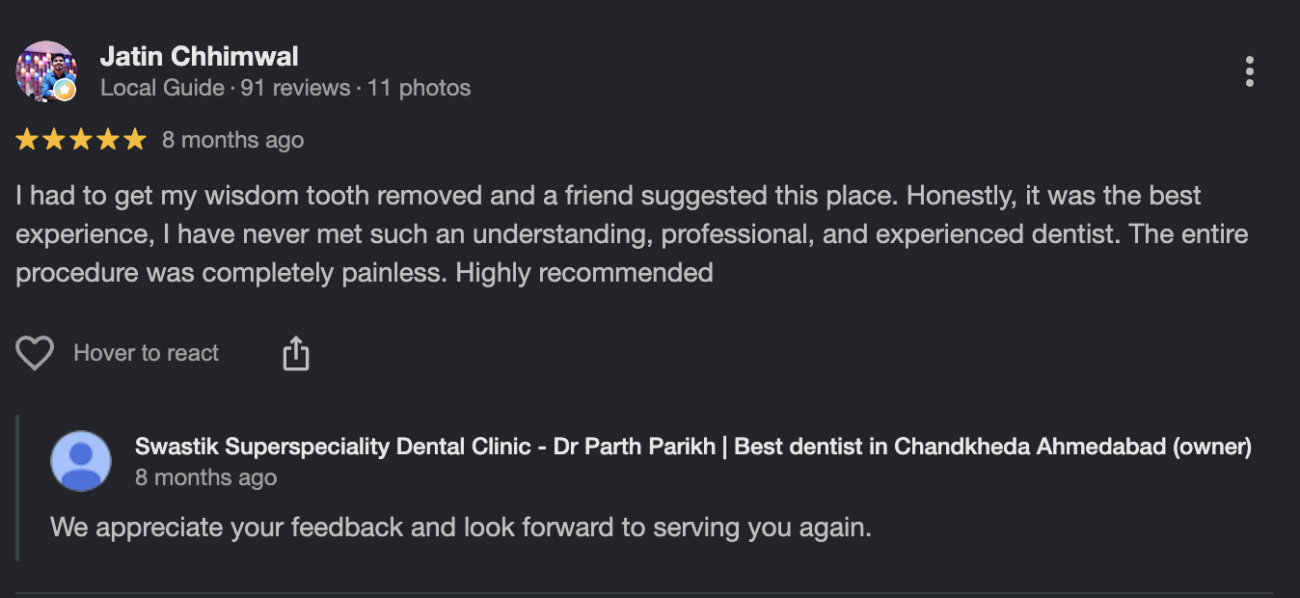Share this review using the share icon

point(296,353)
